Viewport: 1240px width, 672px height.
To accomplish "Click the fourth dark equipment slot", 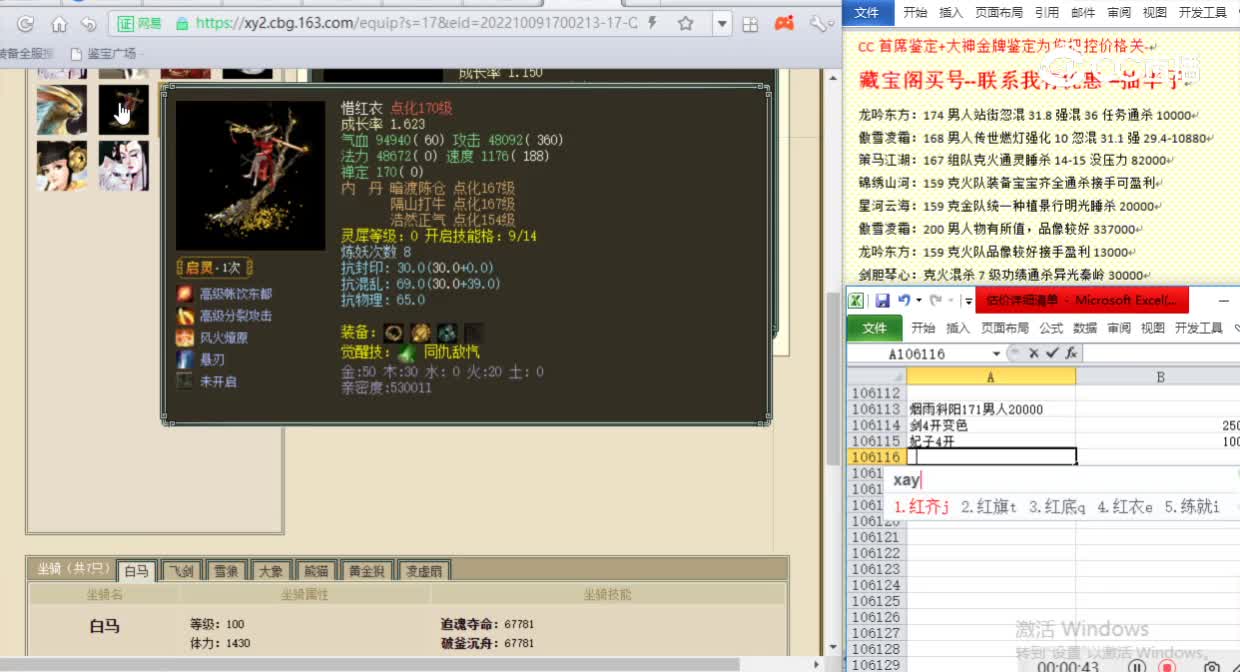I will click(x=475, y=332).
